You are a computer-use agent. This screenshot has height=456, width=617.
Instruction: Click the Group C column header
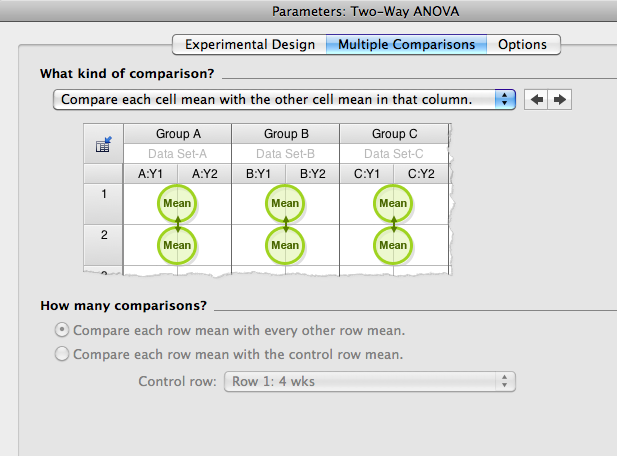click(x=394, y=134)
